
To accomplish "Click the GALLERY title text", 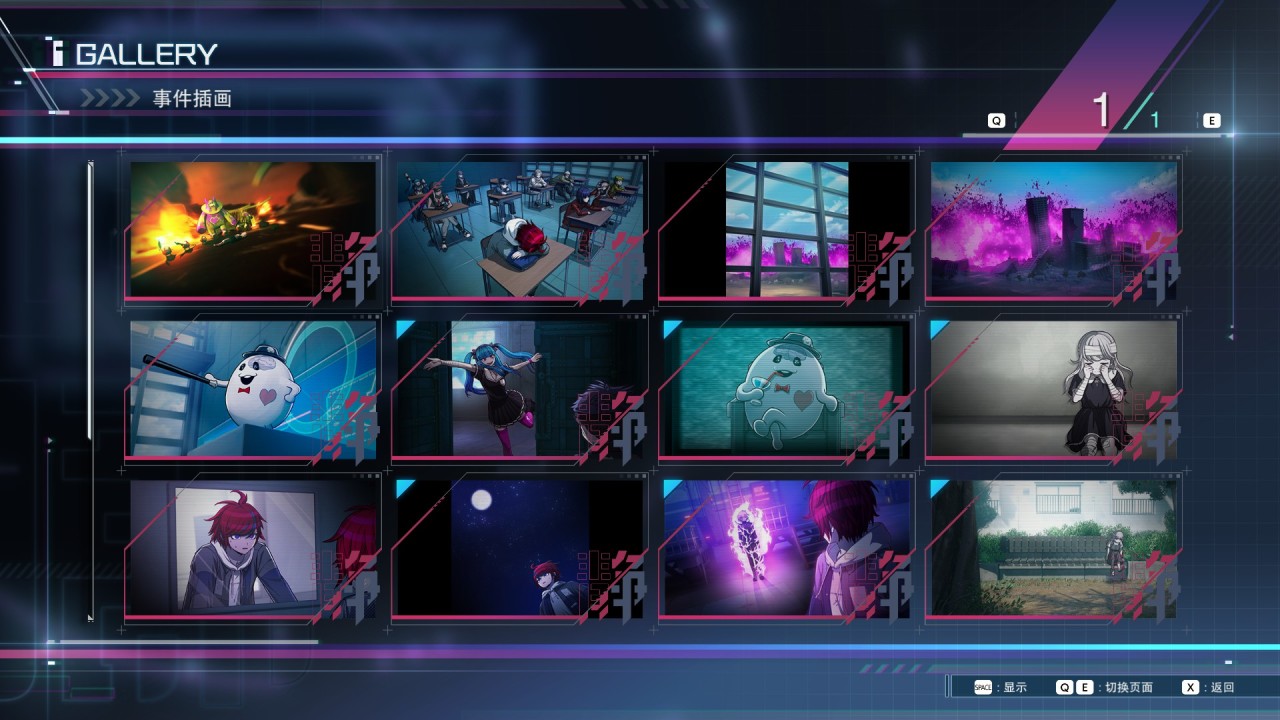I will pos(146,54).
